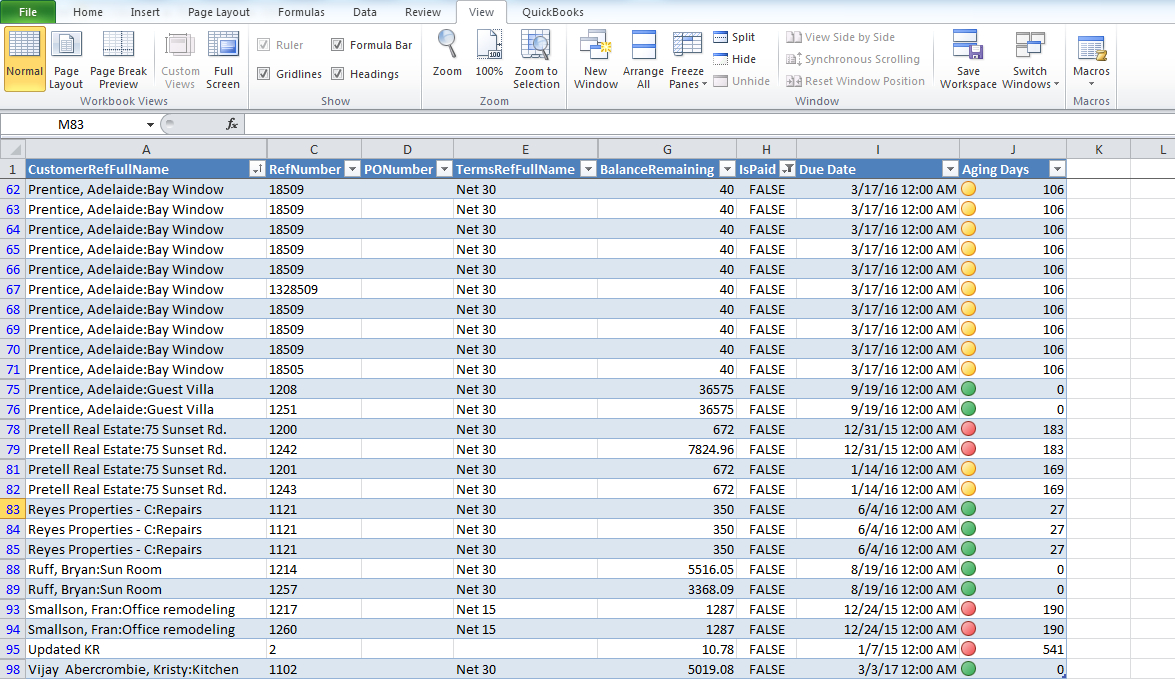Viewport: 1175px width, 679px height.
Task: Click Zoom to Selection
Action: coord(536,58)
